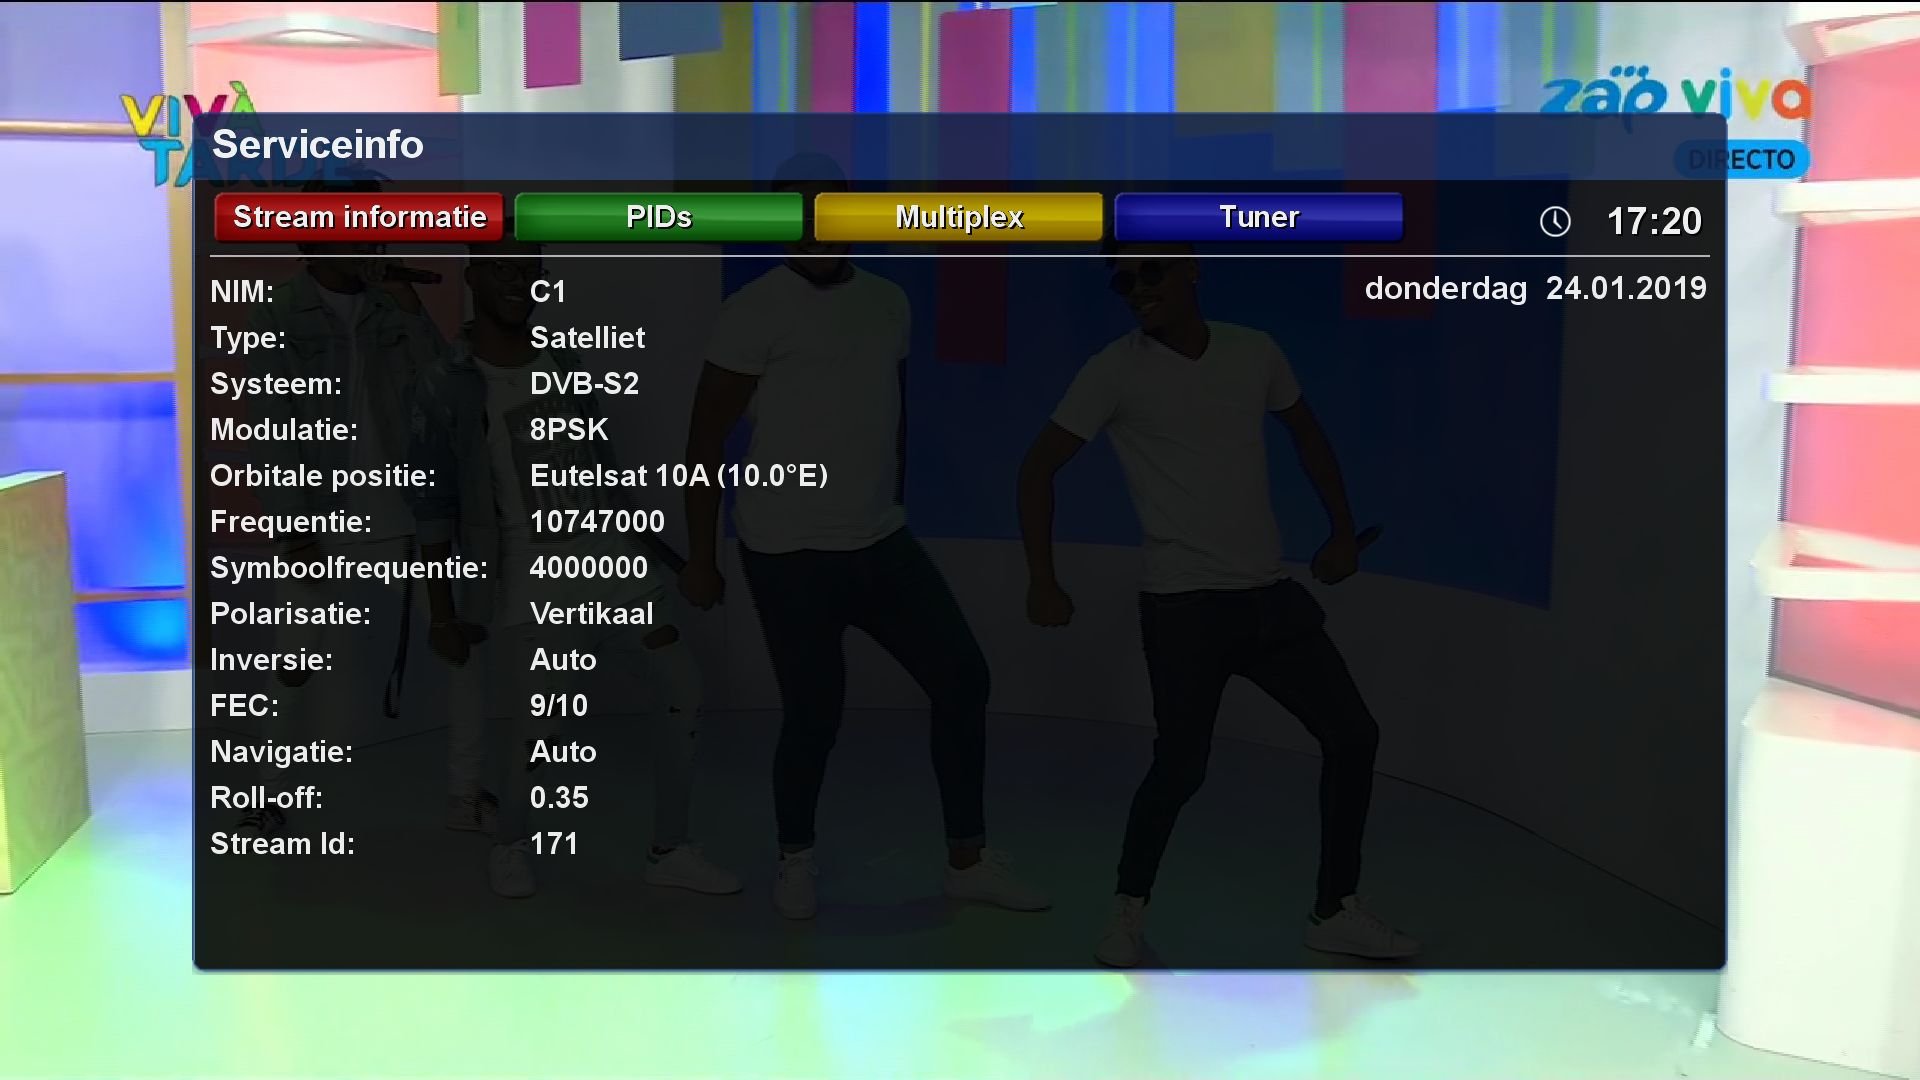Show Tuner details via the blue button

[1258, 216]
